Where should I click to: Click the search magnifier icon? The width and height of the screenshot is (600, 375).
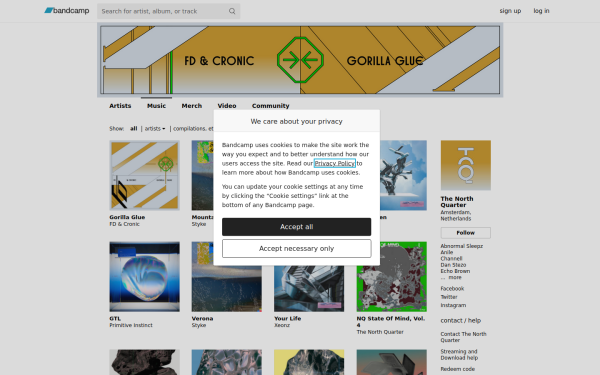(x=232, y=11)
